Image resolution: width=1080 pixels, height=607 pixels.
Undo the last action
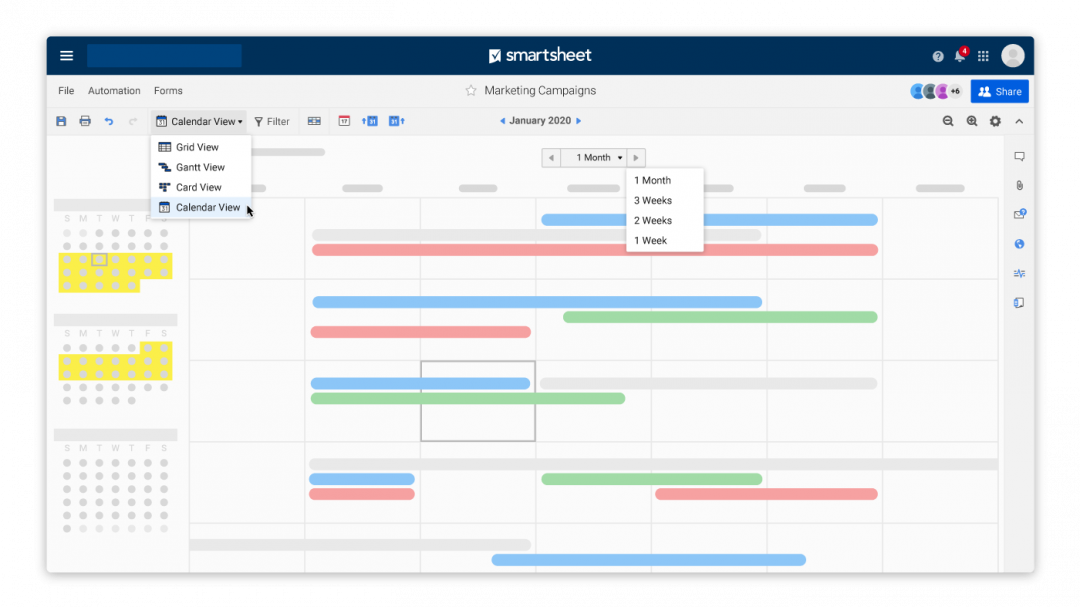pos(109,120)
